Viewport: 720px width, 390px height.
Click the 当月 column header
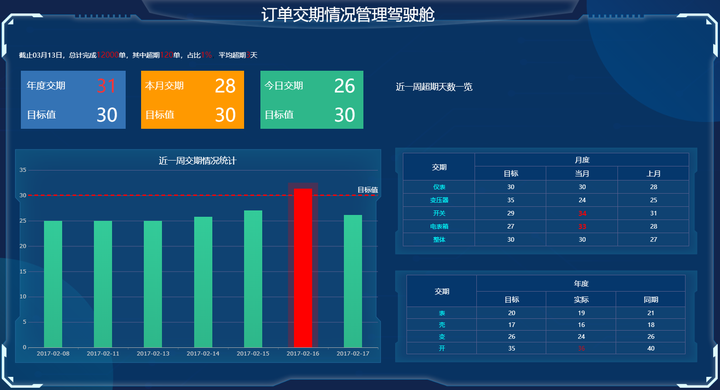tap(582, 174)
